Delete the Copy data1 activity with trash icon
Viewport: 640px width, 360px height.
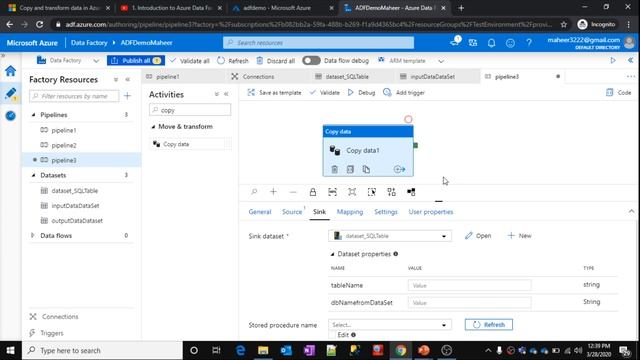[334, 169]
